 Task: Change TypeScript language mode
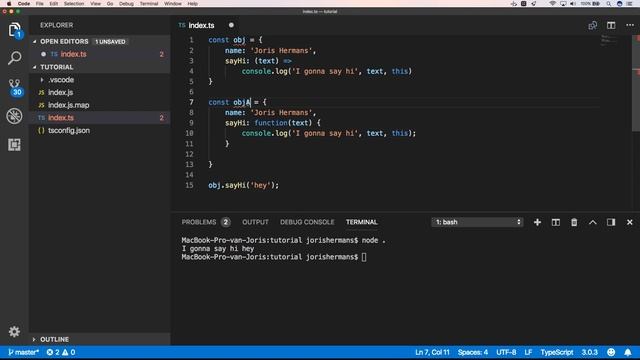coord(557,352)
